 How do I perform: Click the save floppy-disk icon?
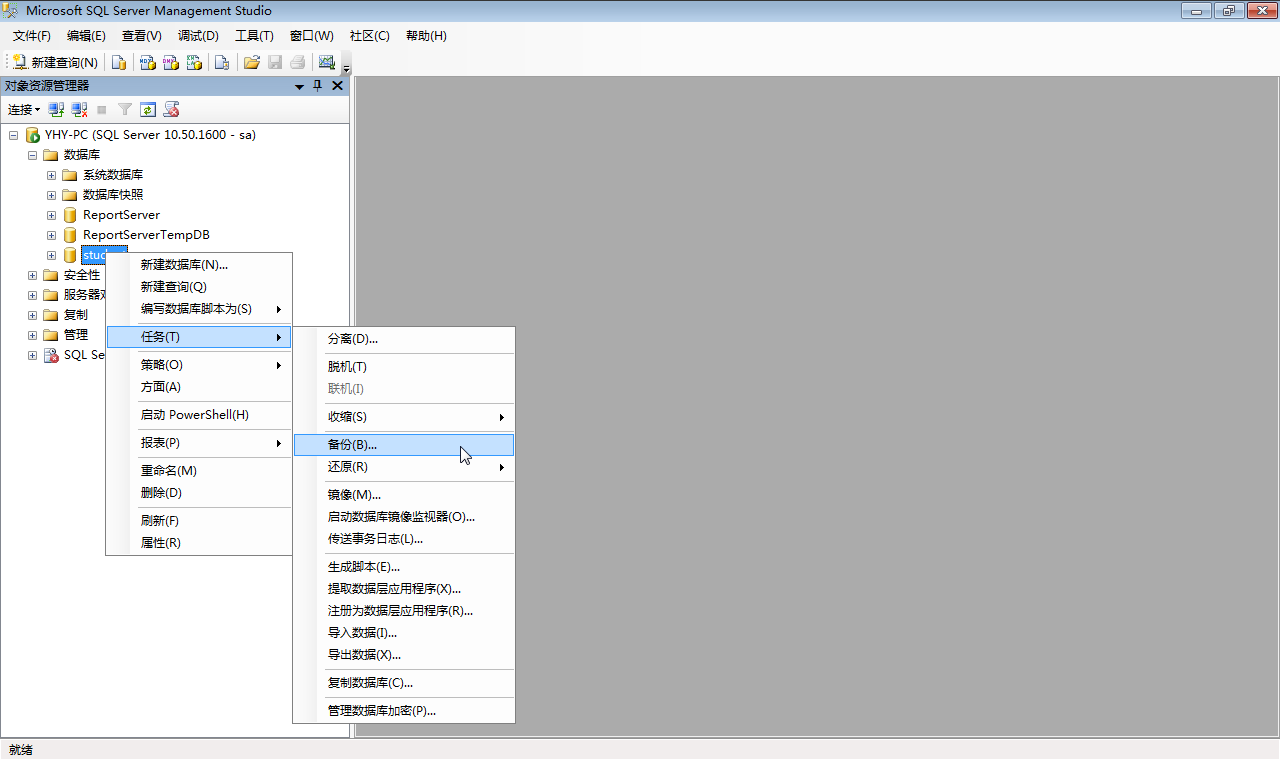click(x=275, y=62)
